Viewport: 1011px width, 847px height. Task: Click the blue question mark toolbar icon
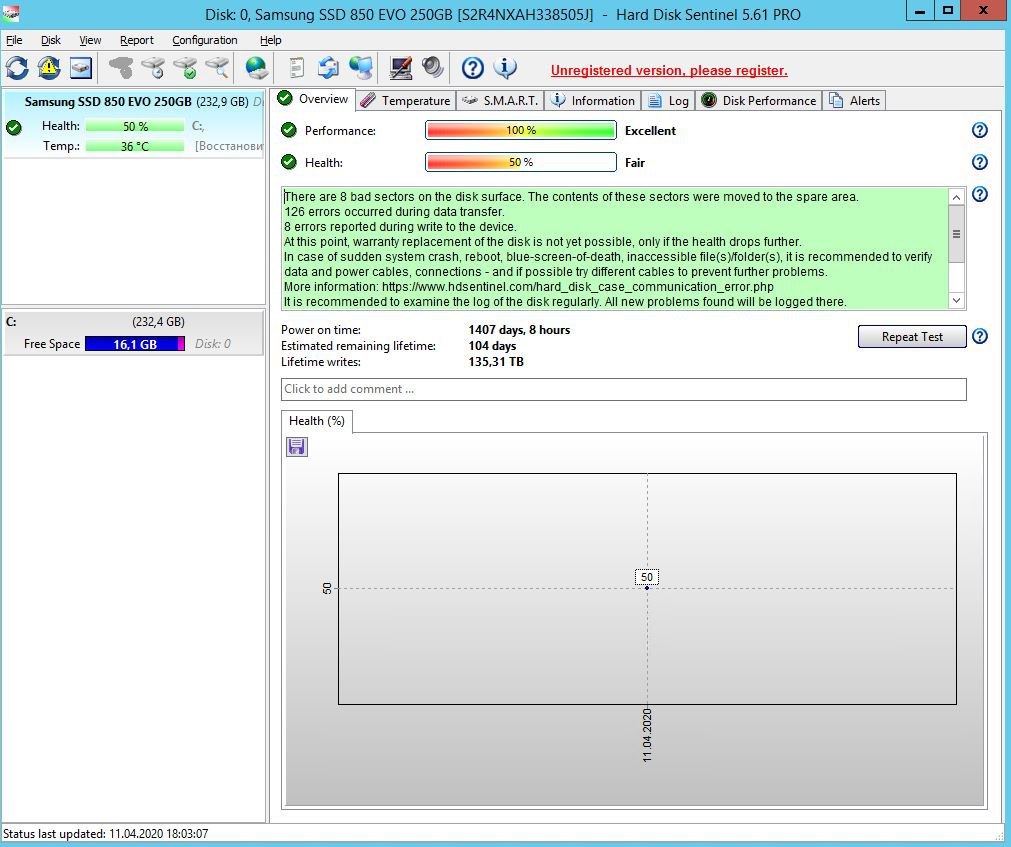point(473,68)
